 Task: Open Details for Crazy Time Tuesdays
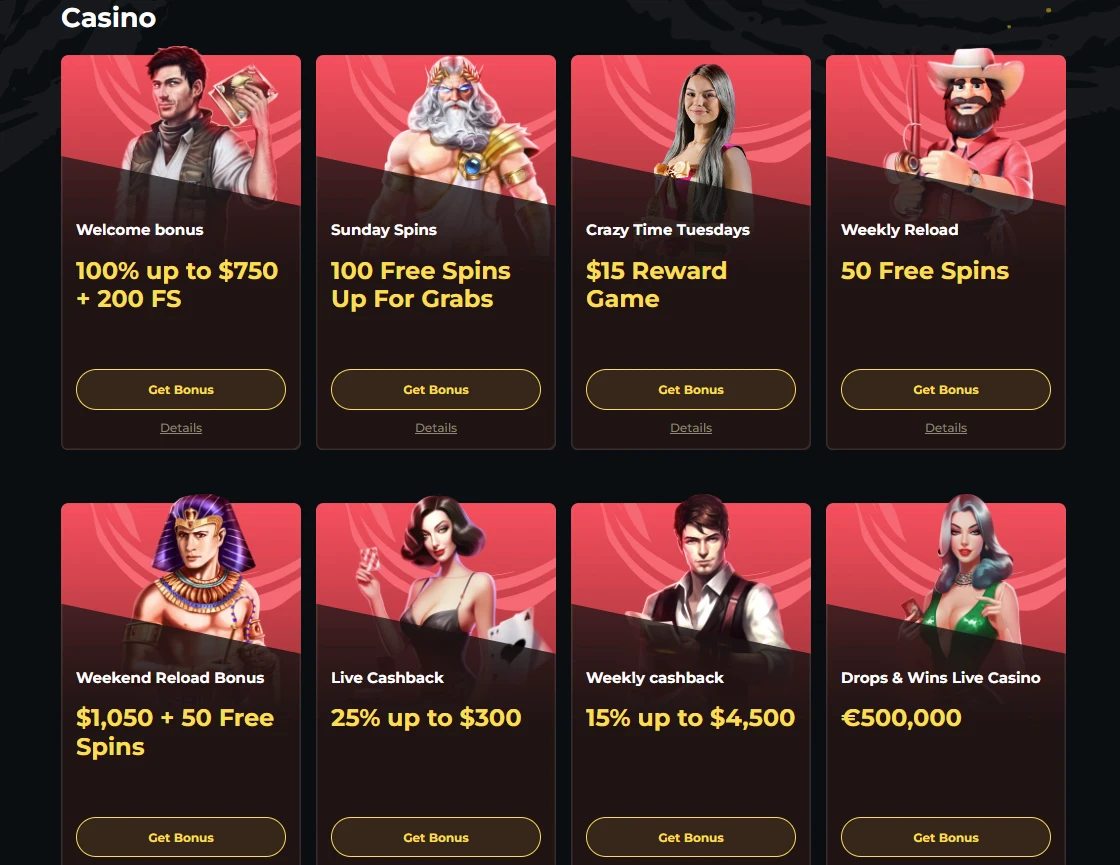pyautogui.click(x=691, y=428)
